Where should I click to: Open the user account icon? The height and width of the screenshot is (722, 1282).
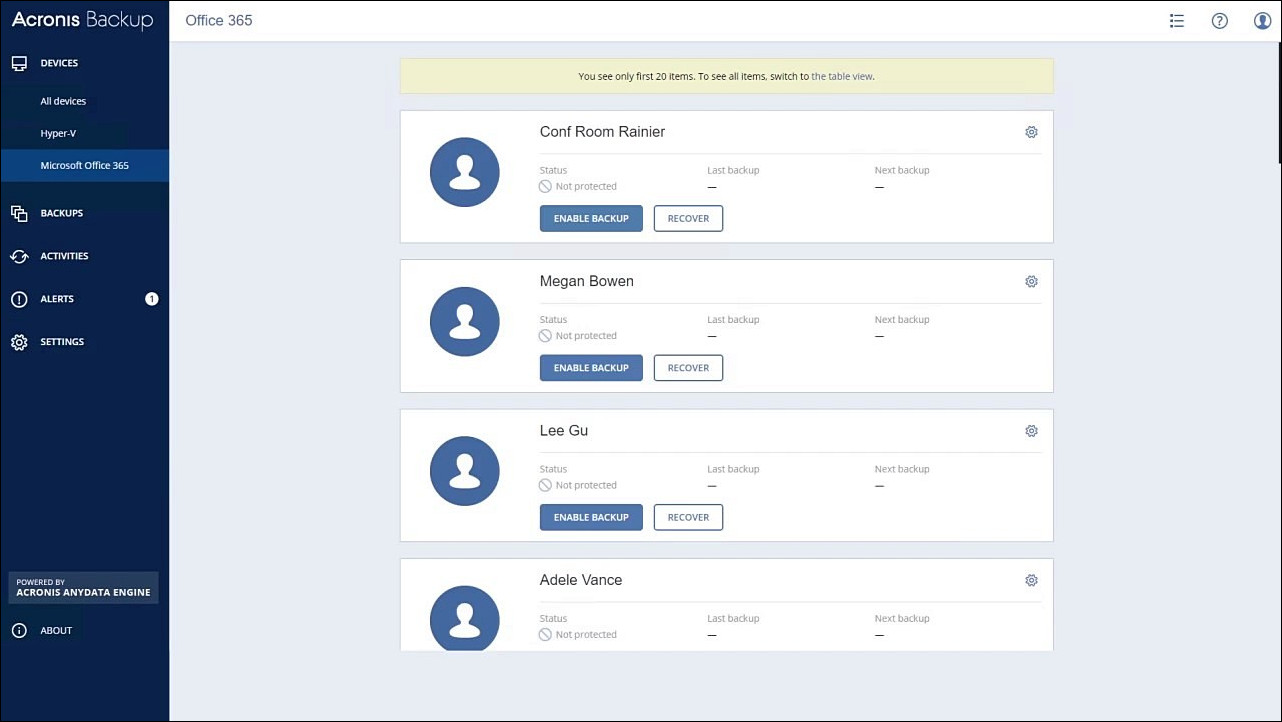point(1262,20)
